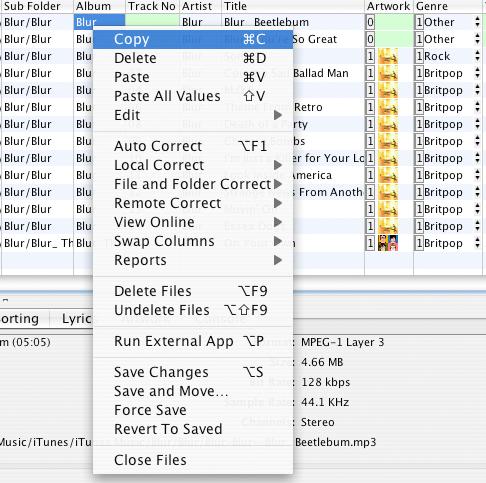This screenshot has height=483, width=486.
Task: Click the 'Blur/Blur_ Th' sub folder cell
Action: pos(37,243)
